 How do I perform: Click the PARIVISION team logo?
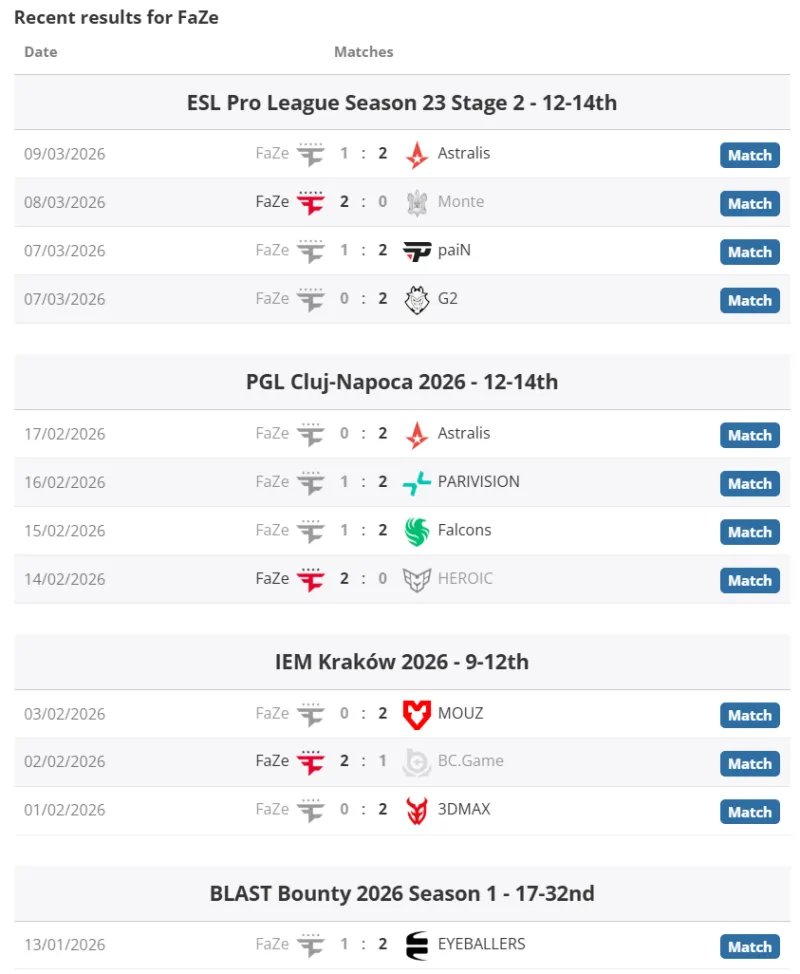click(x=416, y=483)
